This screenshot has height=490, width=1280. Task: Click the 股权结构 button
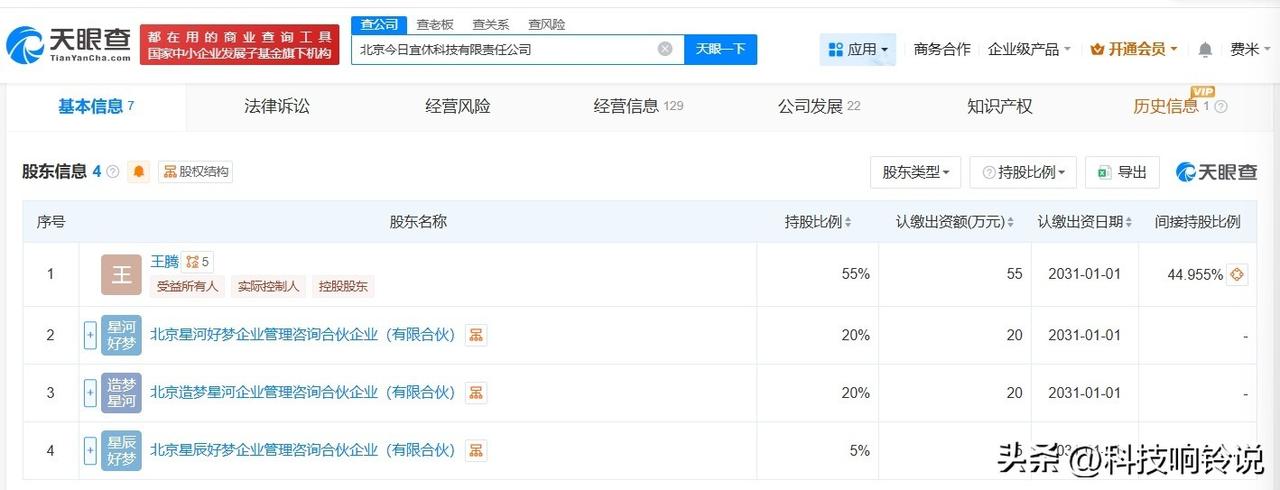click(x=195, y=172)
